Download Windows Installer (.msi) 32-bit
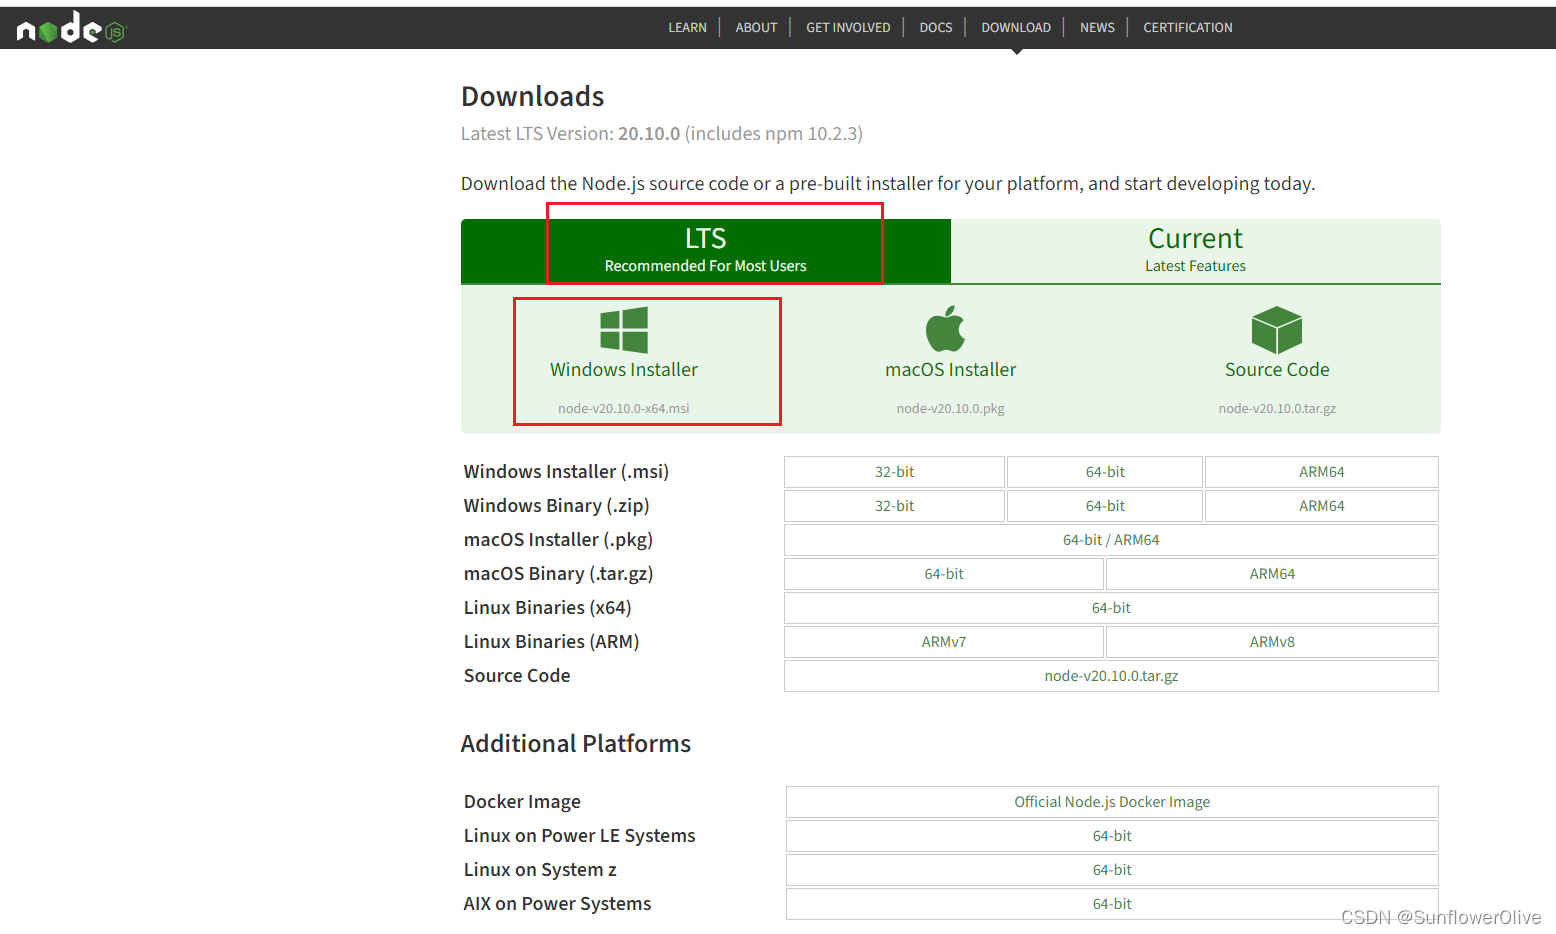This screenshot has width=1556, height=934. 894,472
